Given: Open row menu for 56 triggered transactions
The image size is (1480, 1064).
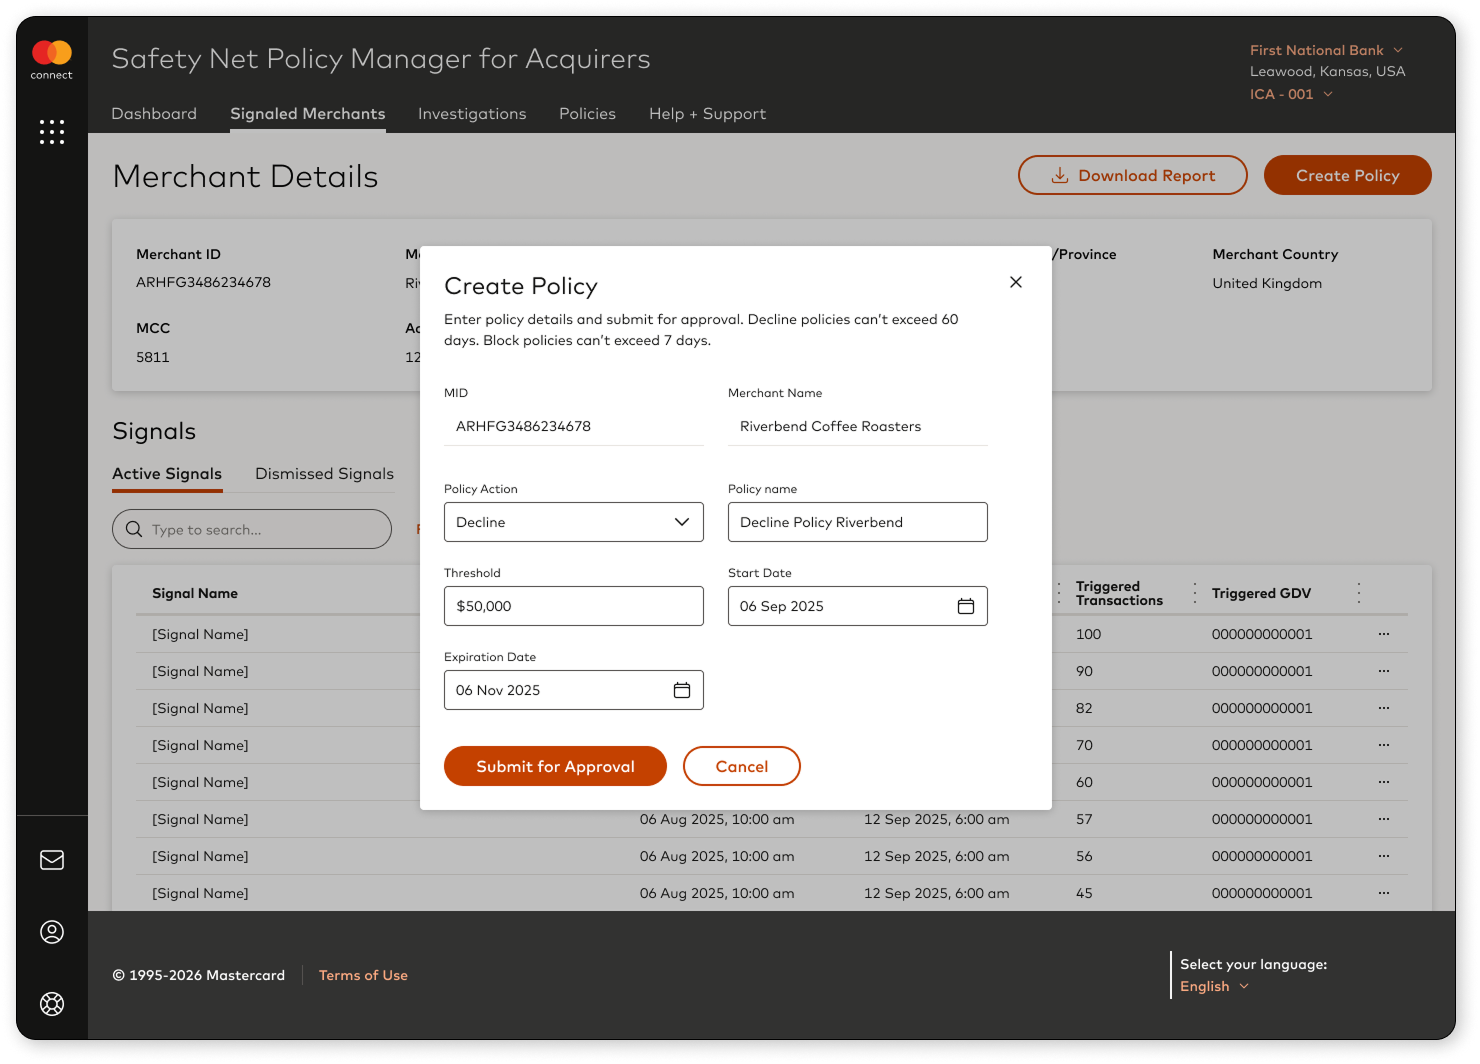Looking at the screenshot, I should (x=1384, y=856).
